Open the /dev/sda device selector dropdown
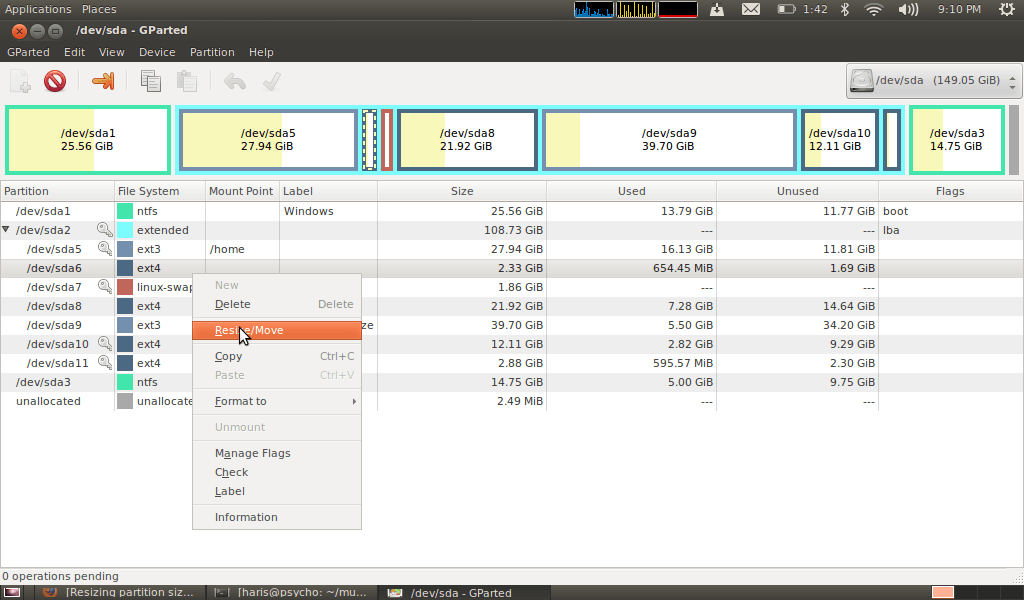The height and width of the screenshot is (600, 1024). pyautogui.click(x=934, y=81)
